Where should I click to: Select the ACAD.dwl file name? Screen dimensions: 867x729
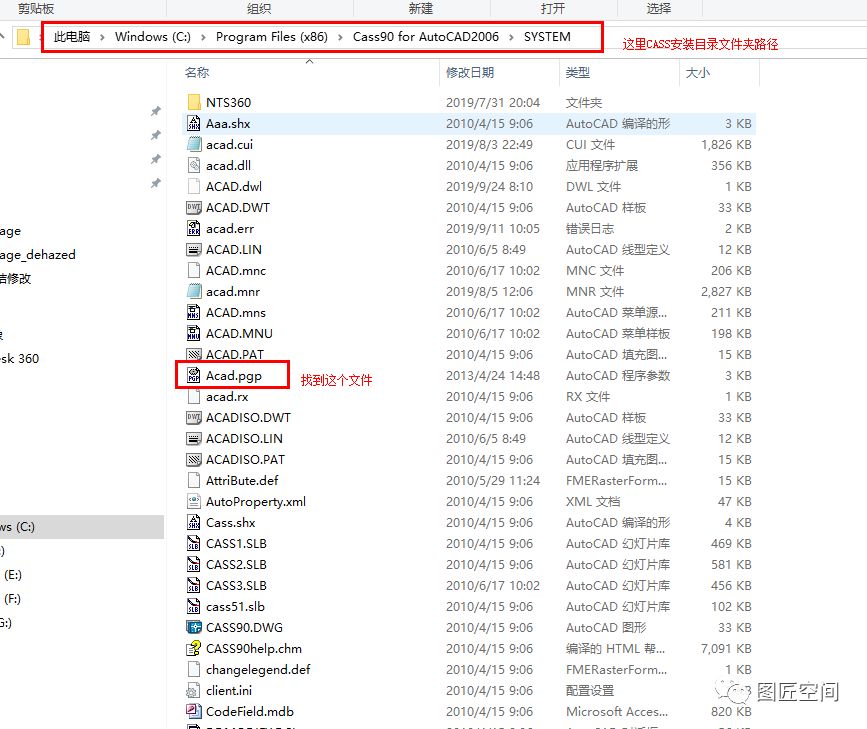click(234, 186)
